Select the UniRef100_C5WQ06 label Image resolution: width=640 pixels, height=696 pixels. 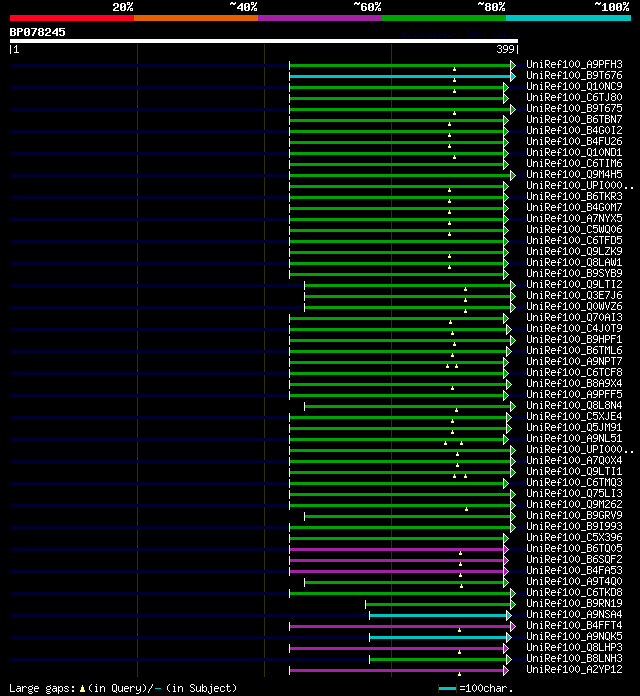coord(574,229)
